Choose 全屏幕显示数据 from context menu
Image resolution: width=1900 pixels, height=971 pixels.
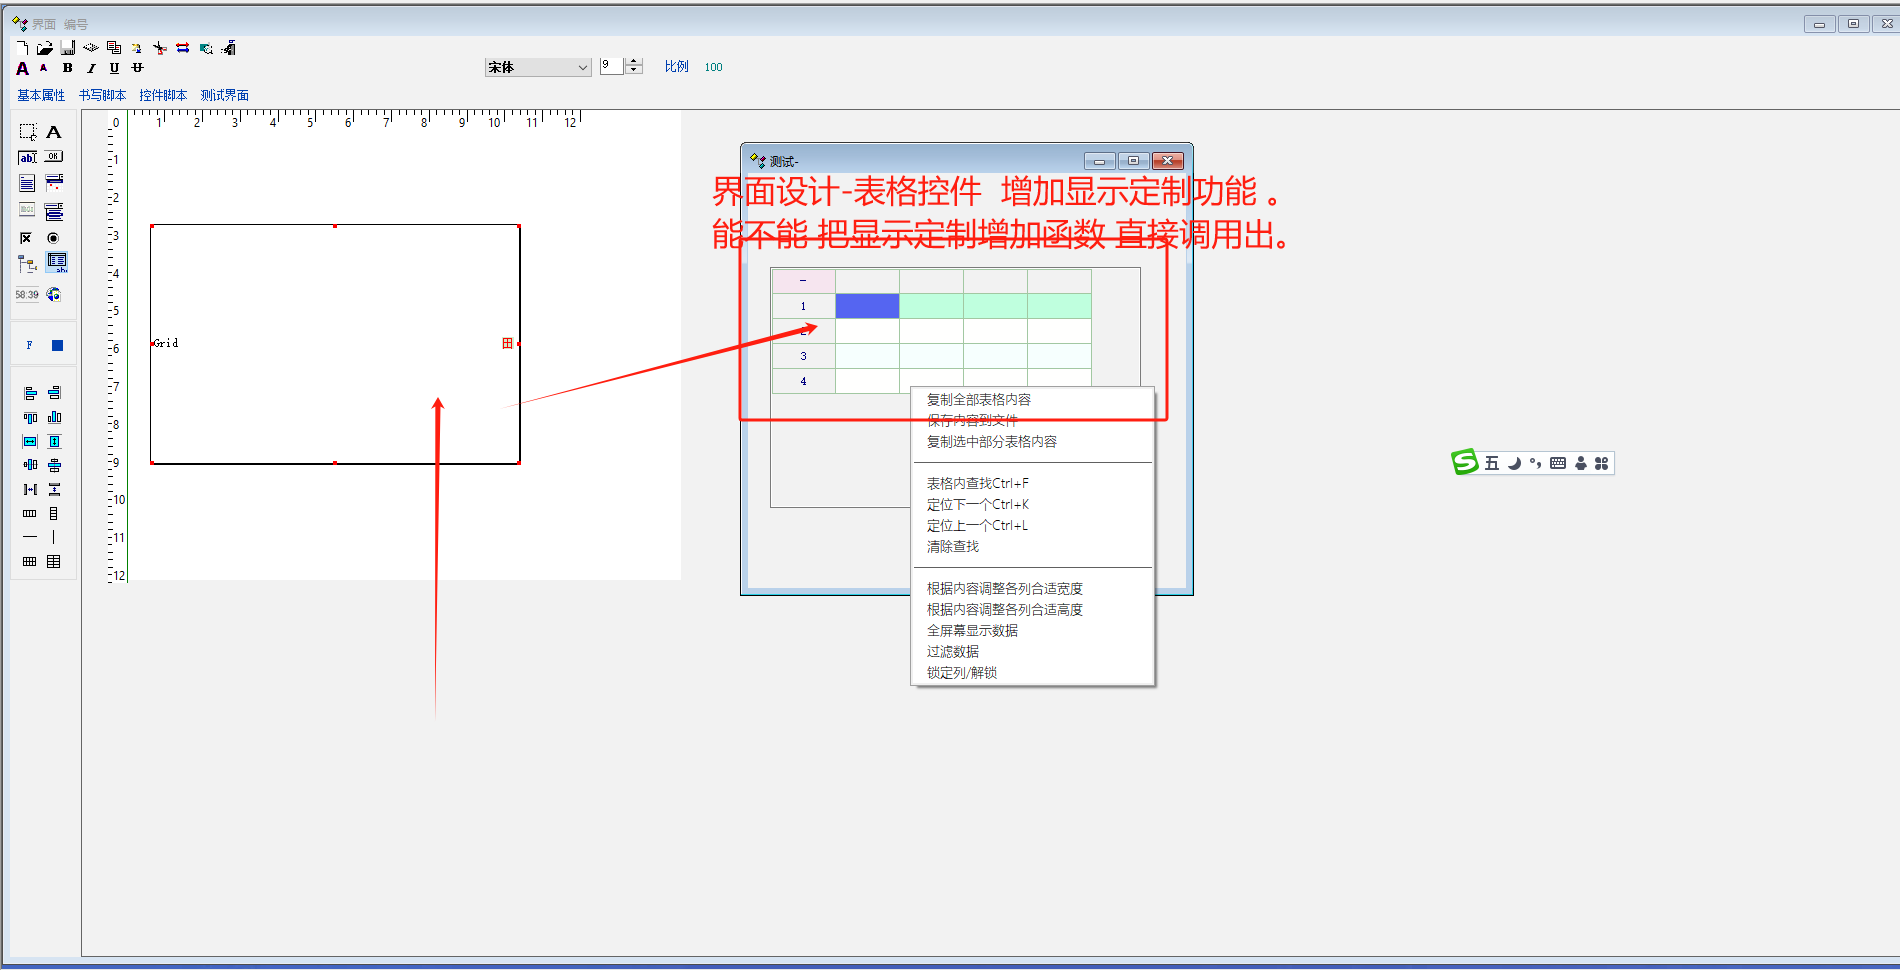pos(972,630)
